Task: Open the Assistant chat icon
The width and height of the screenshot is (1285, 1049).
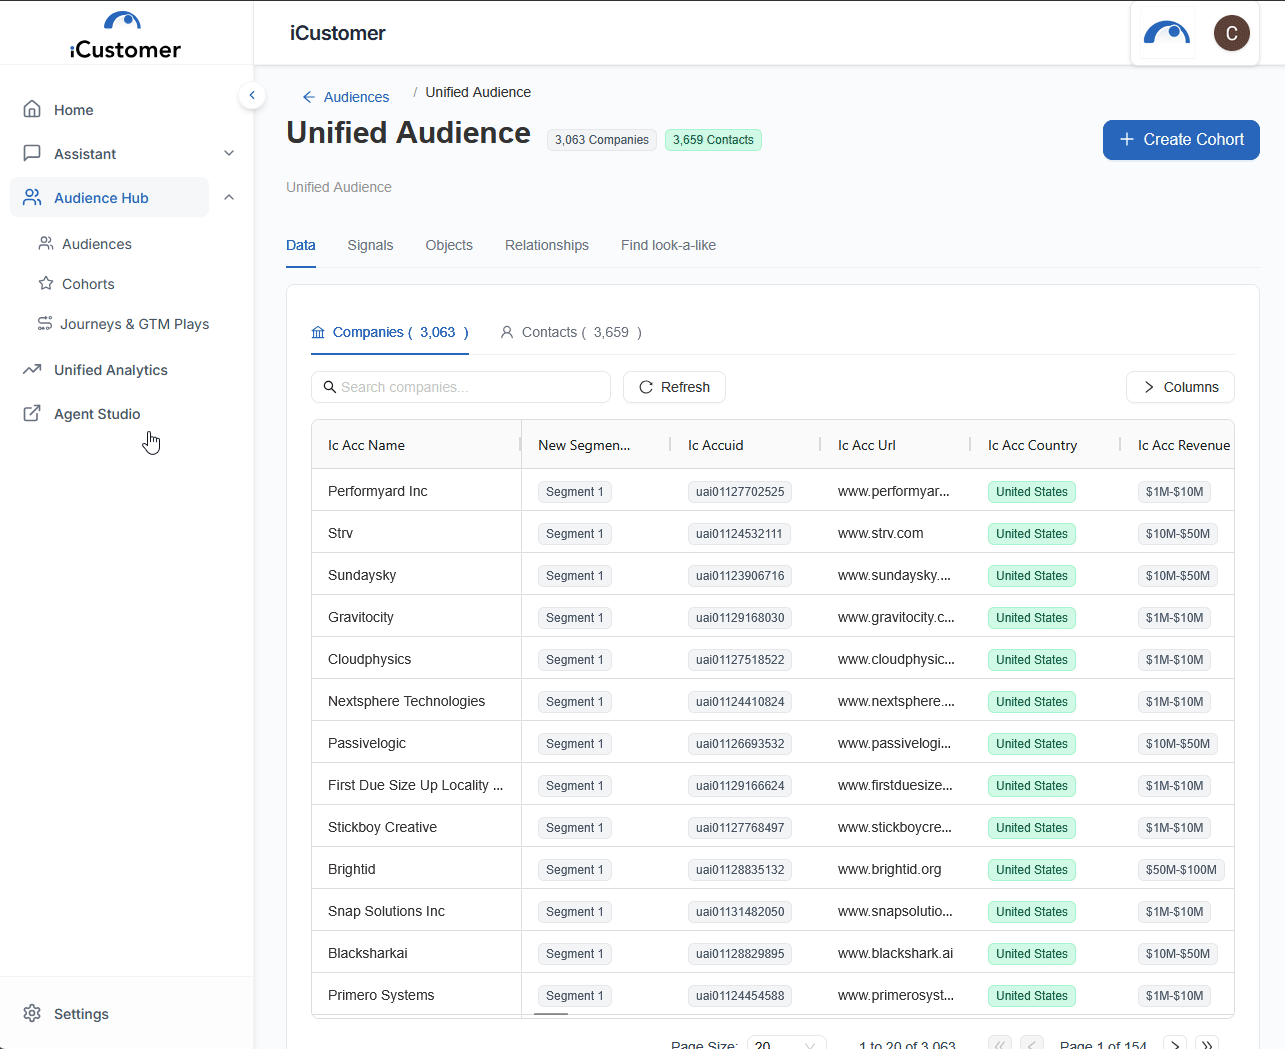Action: pos(32,153)
